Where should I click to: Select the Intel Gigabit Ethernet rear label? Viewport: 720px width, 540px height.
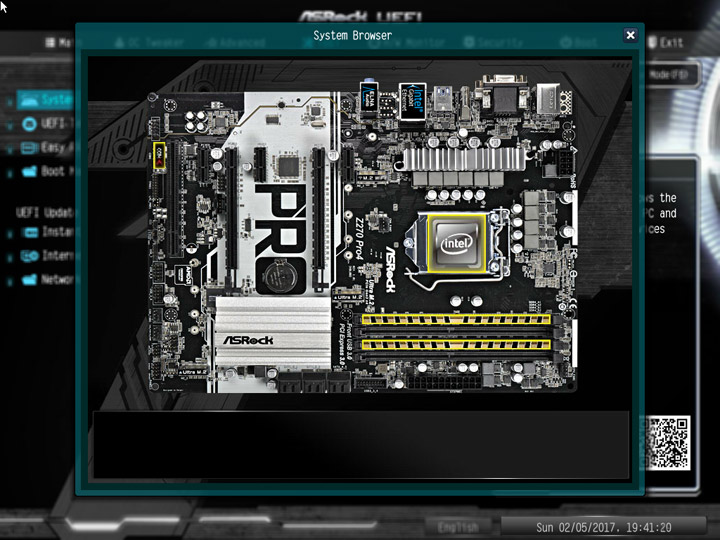pyautogui.click(x=412, y=101)
